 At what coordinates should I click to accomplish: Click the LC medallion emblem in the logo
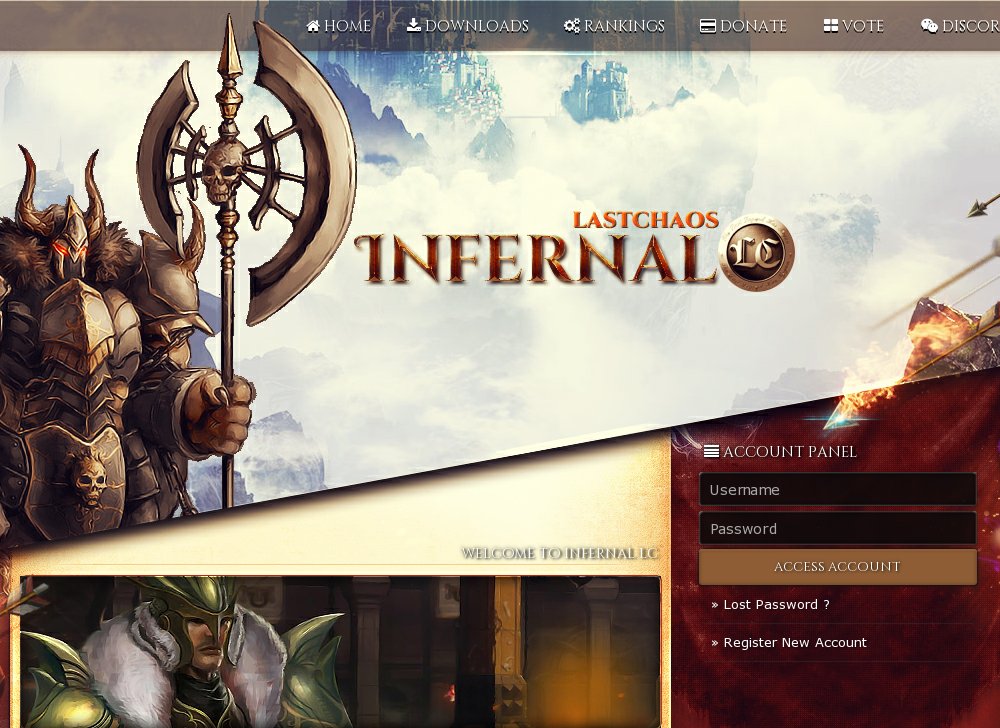[x=758, y=254]
